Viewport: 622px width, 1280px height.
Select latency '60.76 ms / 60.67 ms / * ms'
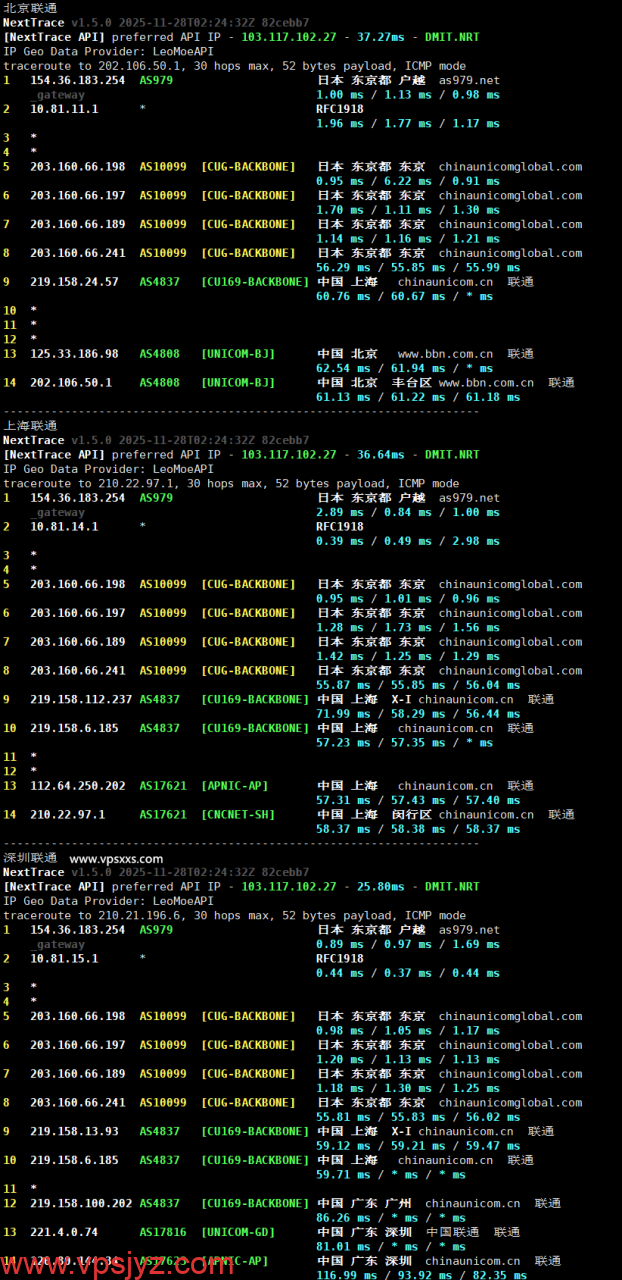(x=404, y=296)
